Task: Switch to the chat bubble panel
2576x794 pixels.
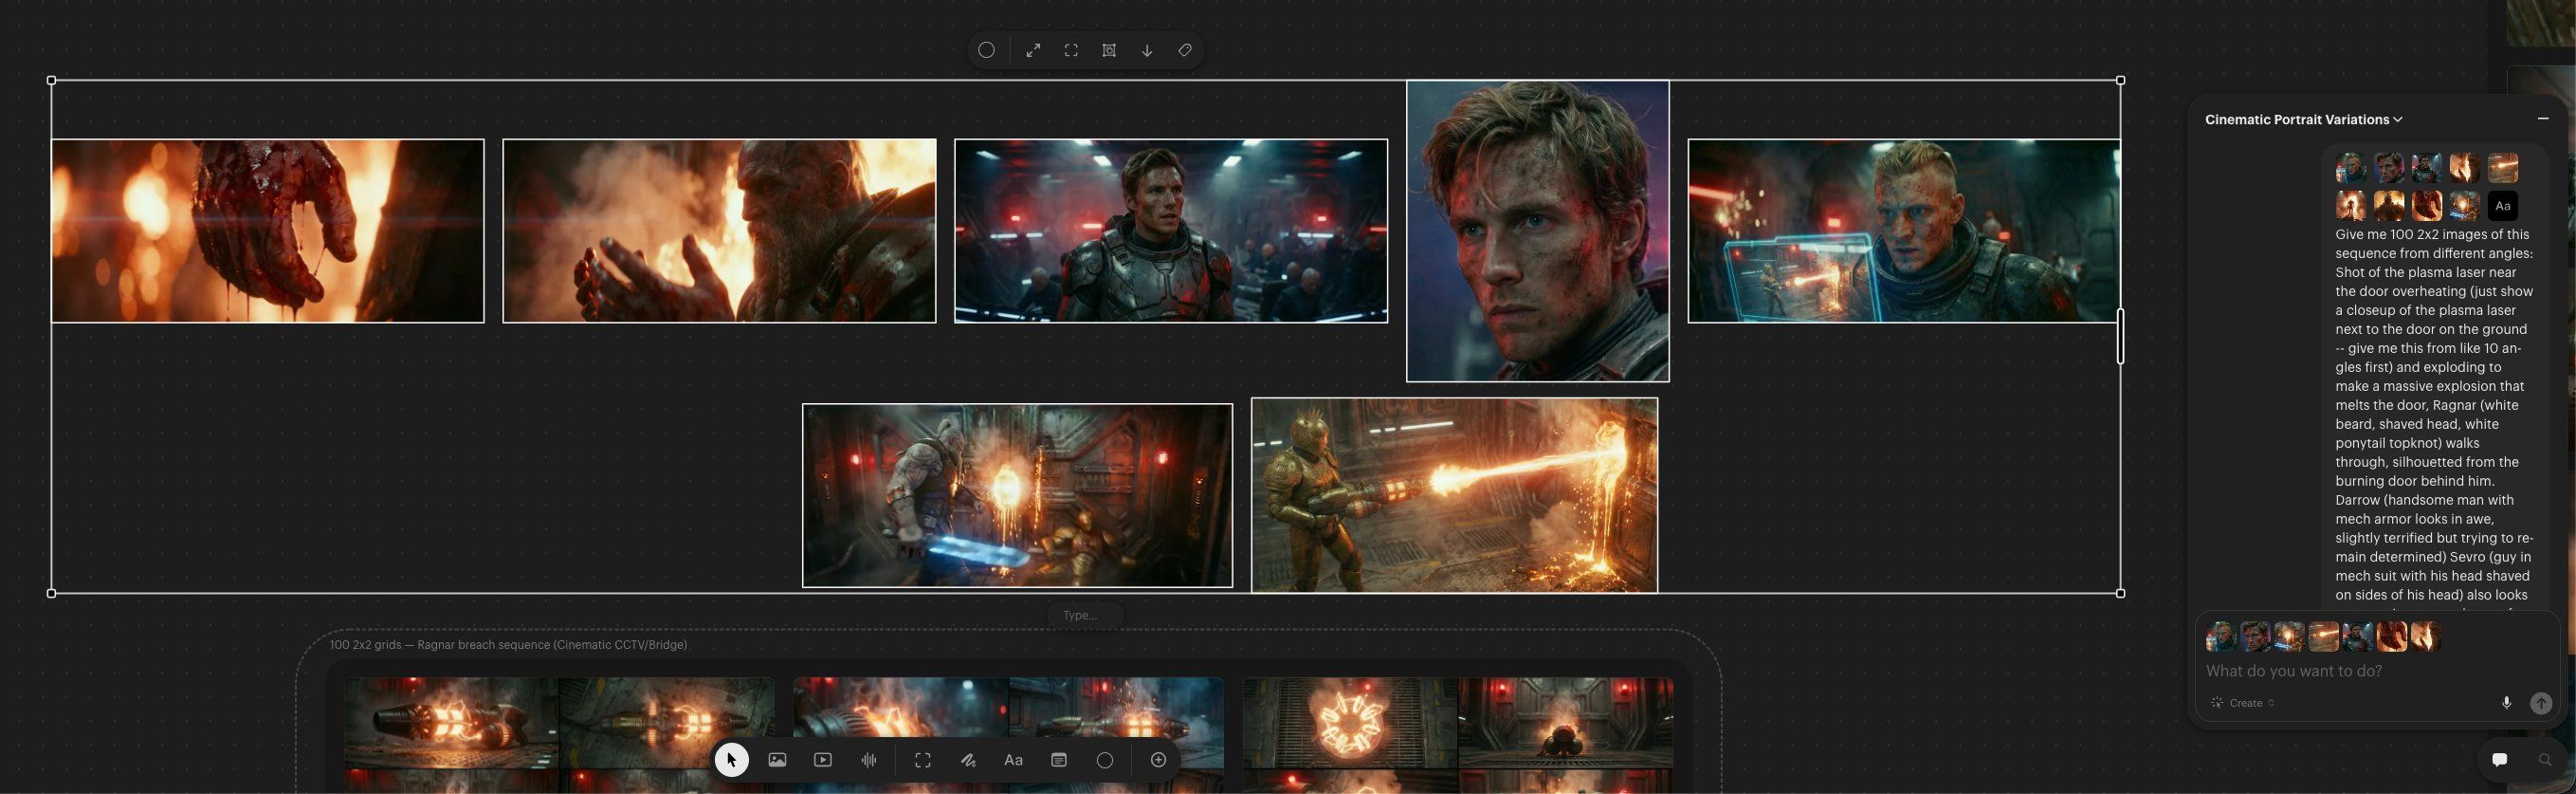Action: pos(2499,760)
